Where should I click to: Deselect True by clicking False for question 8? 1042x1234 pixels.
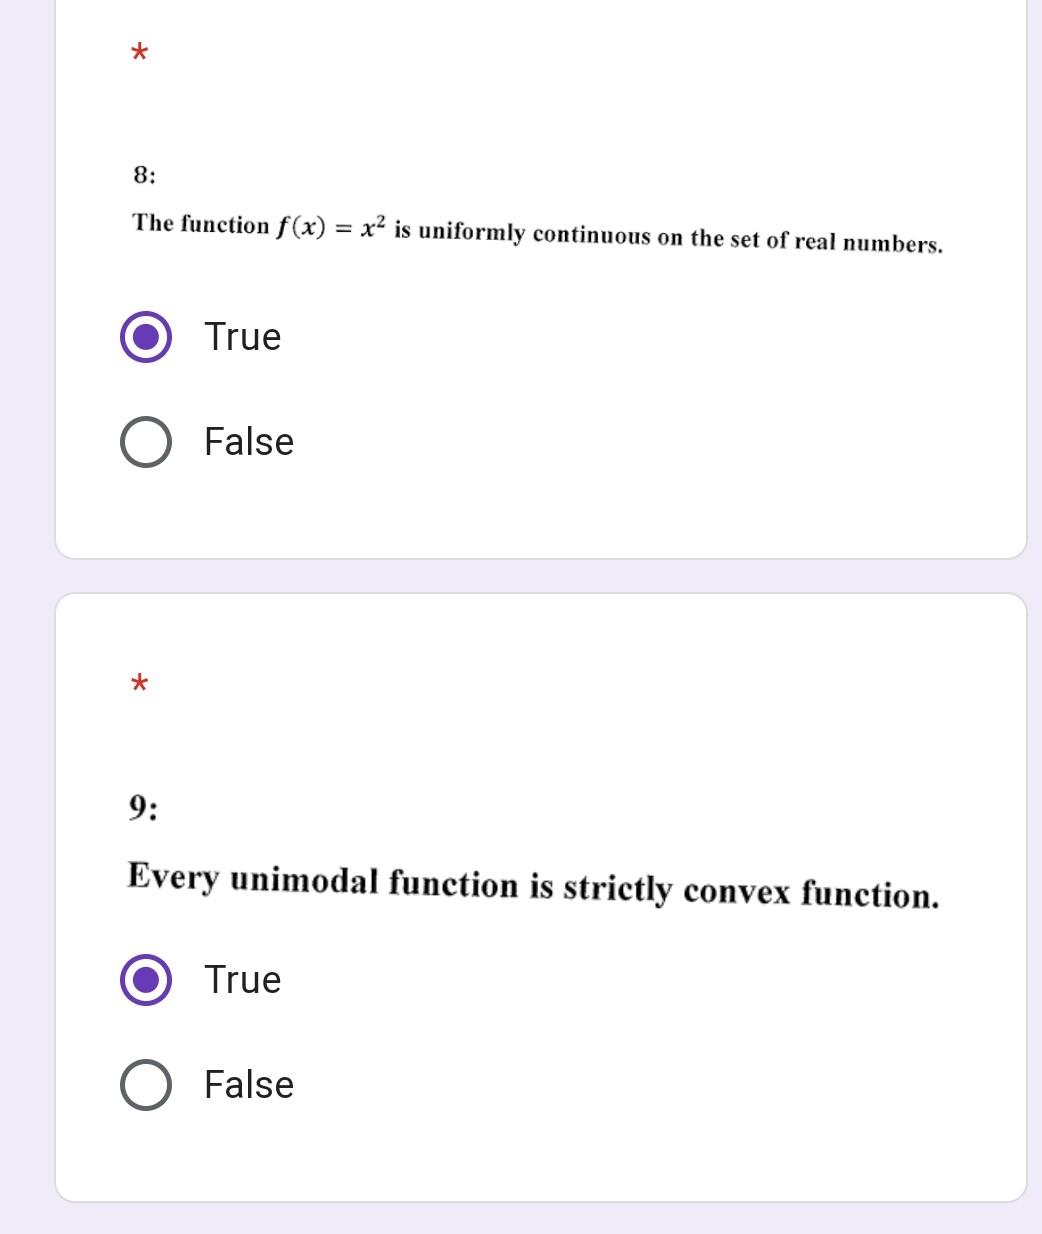tap(144, 441)
